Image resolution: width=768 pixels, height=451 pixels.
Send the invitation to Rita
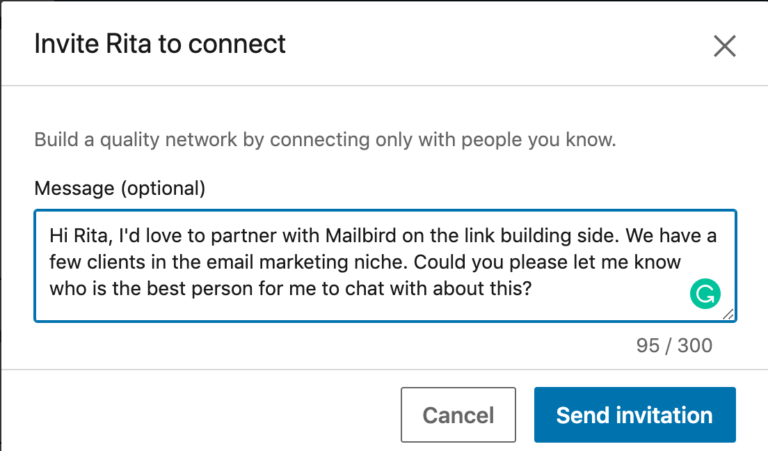pos(634,415)
